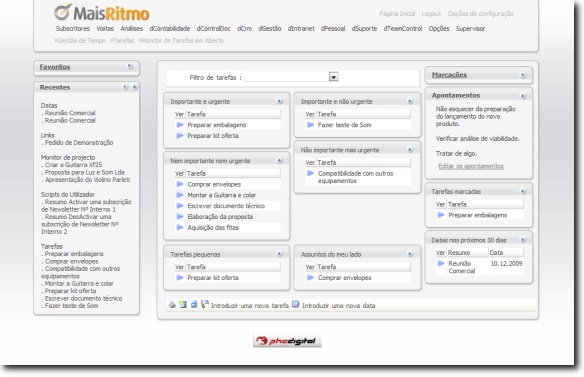Viewport: 584px width, 377px height.
Task: Open the Filtro de tarefas dropdown
Action: click(333, 77)
